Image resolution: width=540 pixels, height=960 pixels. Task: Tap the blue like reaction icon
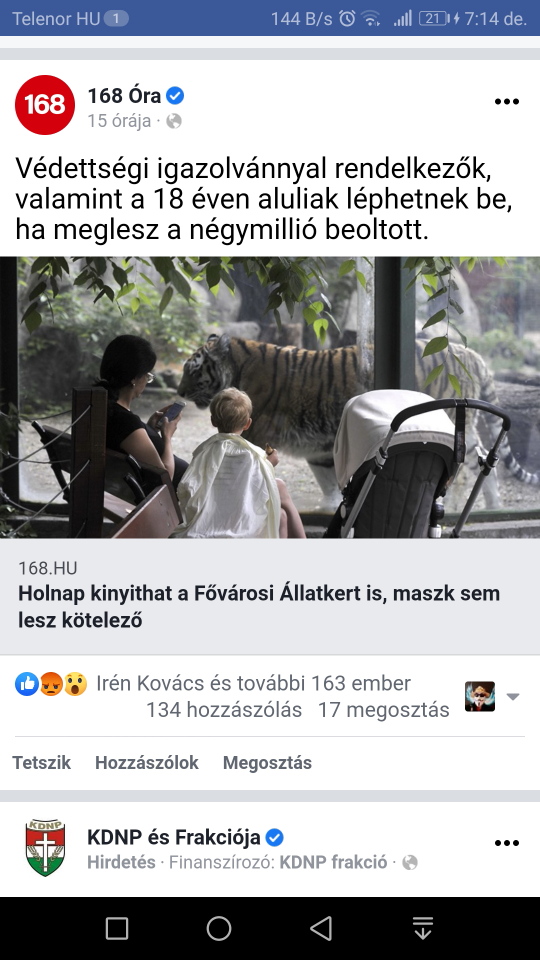pos(27,684)
